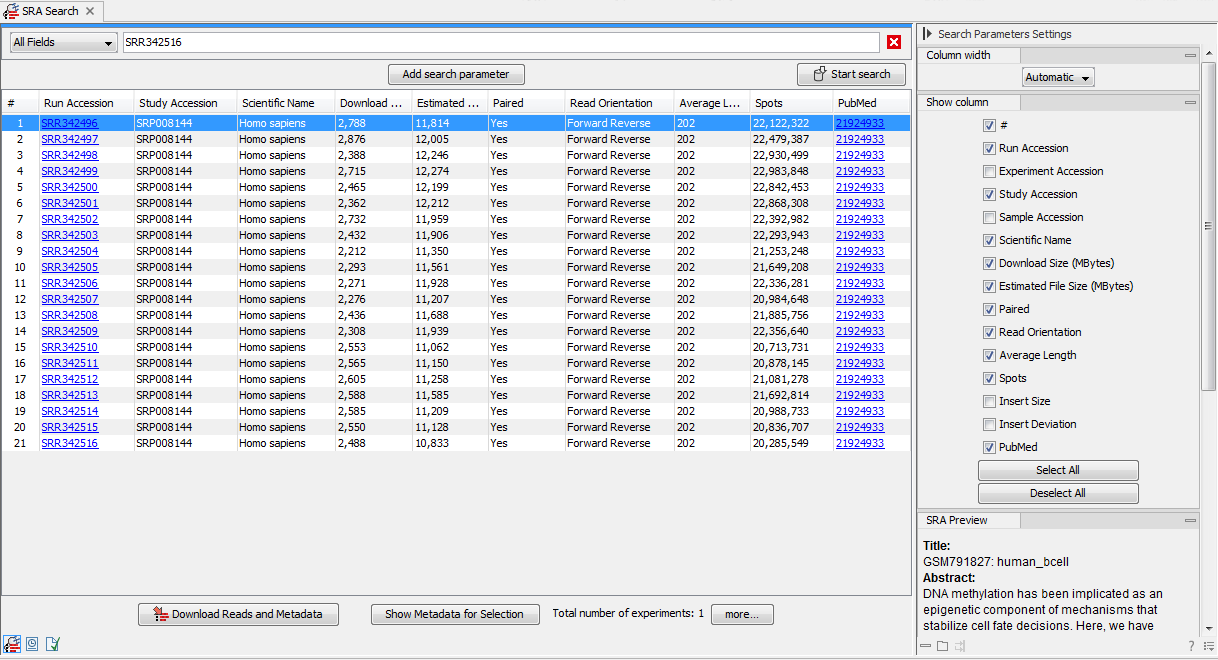Remove search term using the red X icon
Image resolution: width=1218 pixels, height=660 pixels.
(893, 42)
